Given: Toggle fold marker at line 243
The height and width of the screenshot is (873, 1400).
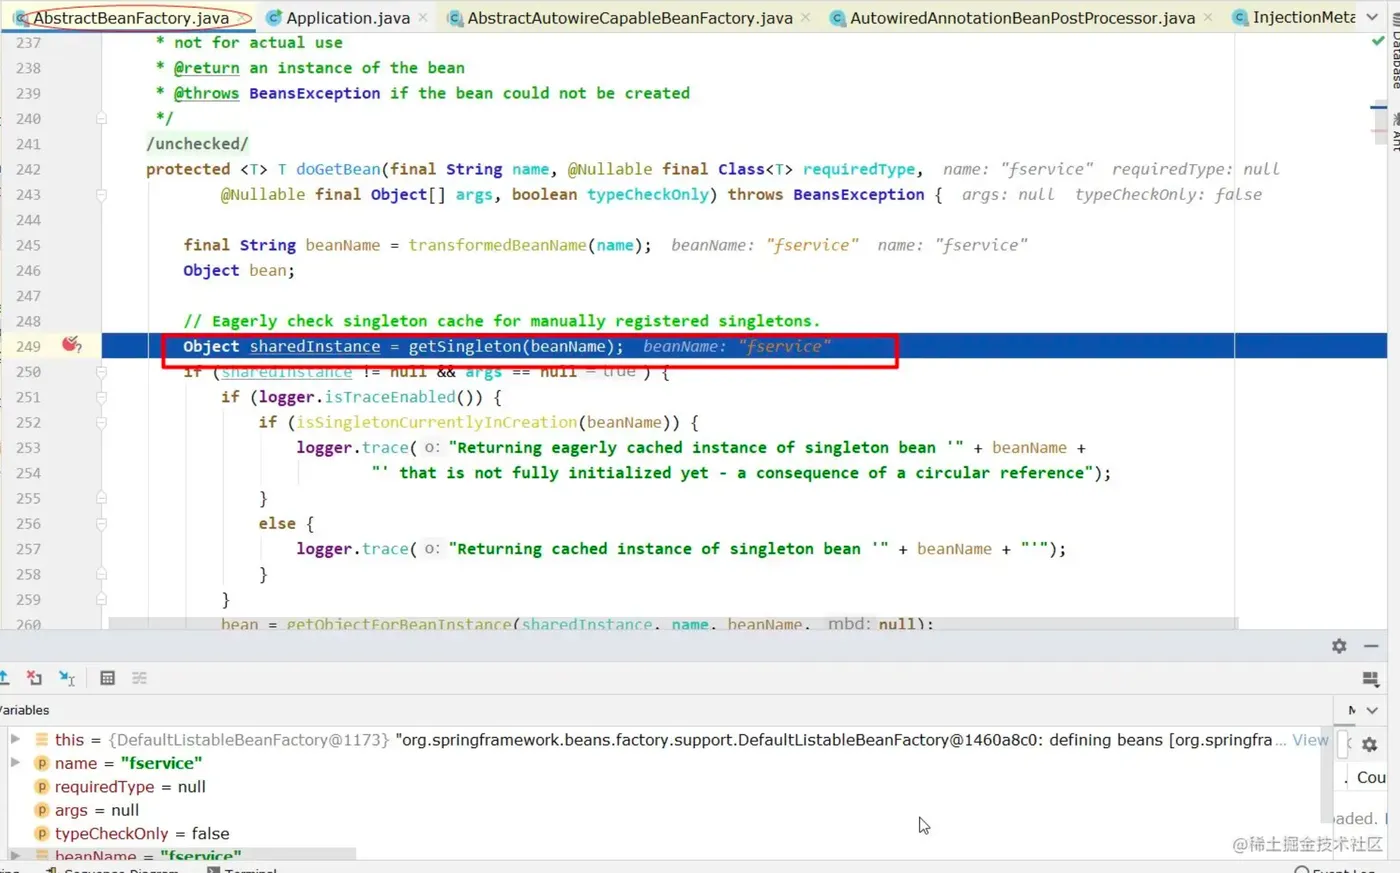Looking at the screenshot, I should tap(101, 194).
